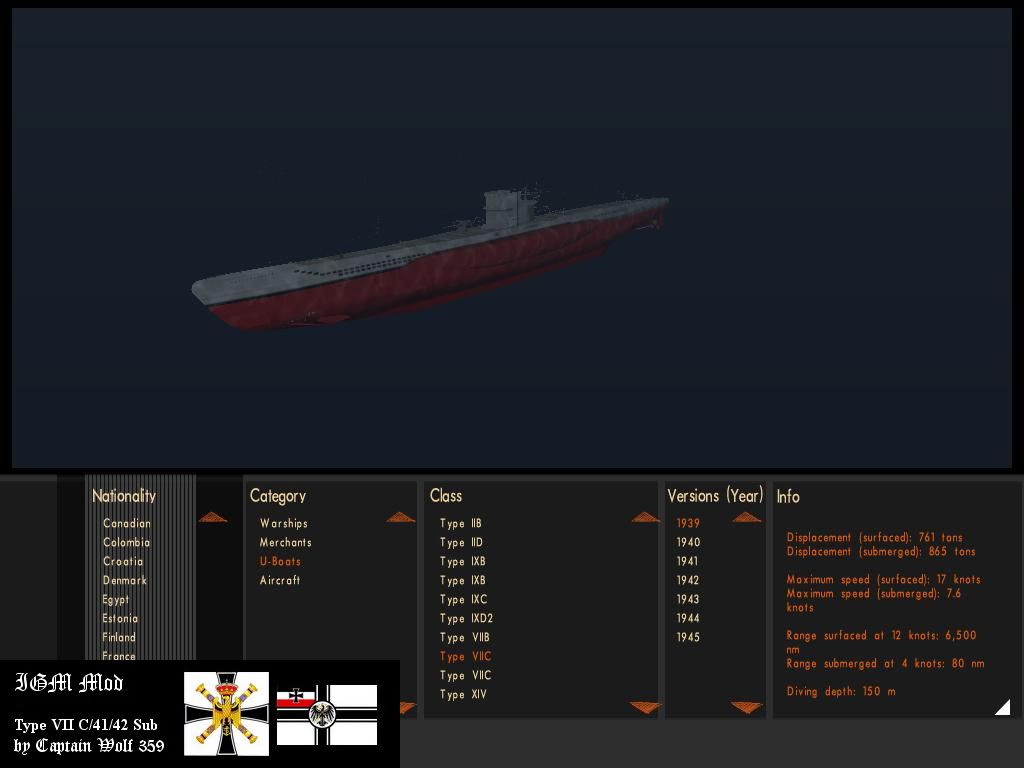Click the Displacement (surfaced): 761 tons line

[874, 537]
